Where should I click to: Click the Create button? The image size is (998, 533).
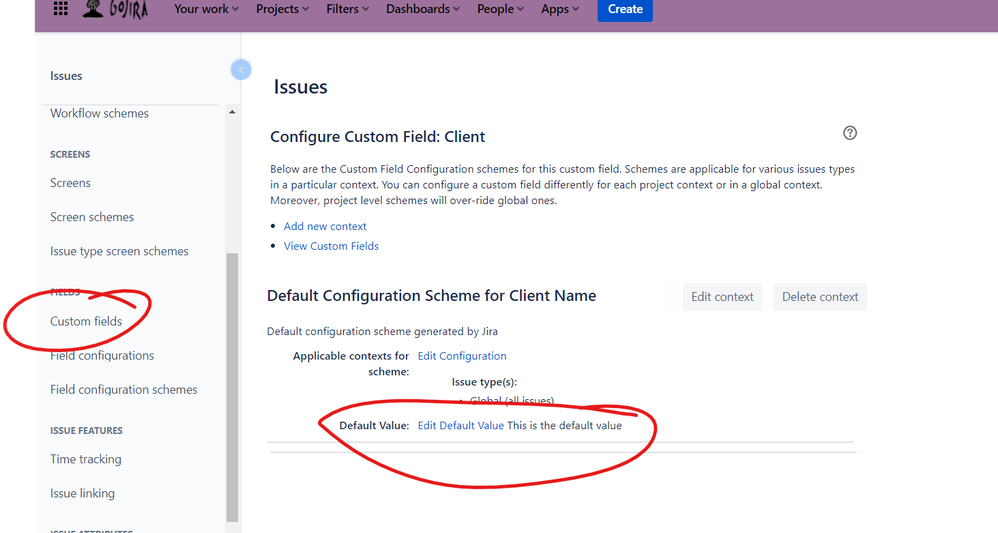click(625, 9)
